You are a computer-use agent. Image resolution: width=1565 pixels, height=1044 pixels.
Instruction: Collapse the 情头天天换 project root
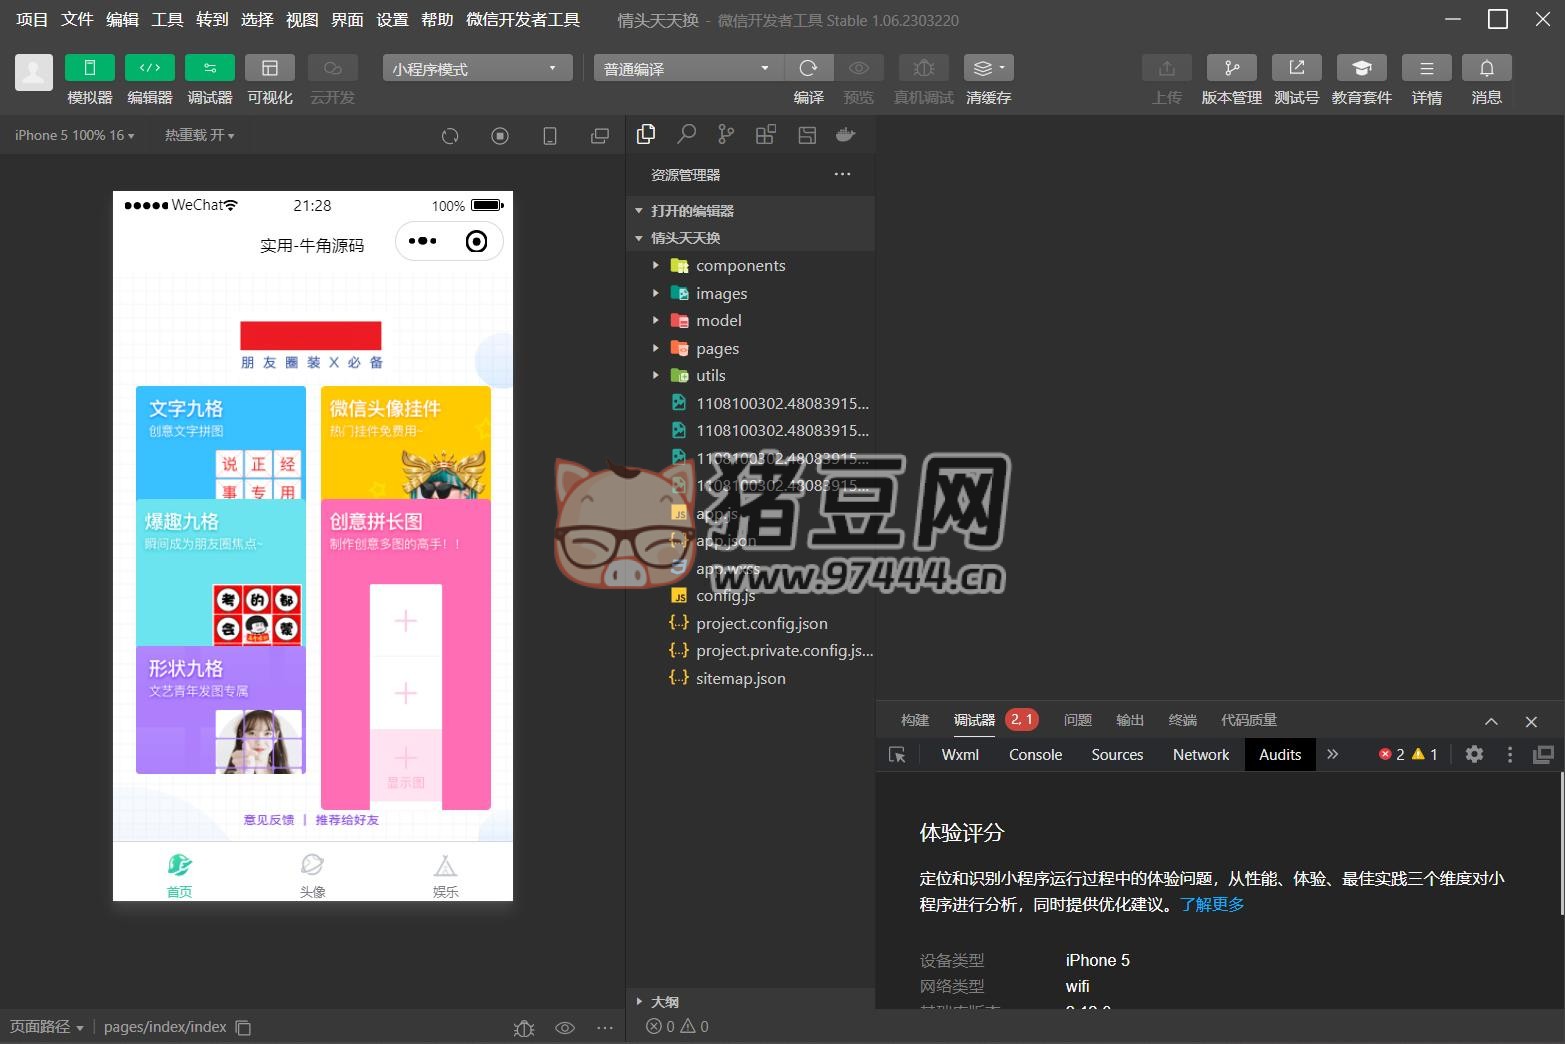coord(751,238)
